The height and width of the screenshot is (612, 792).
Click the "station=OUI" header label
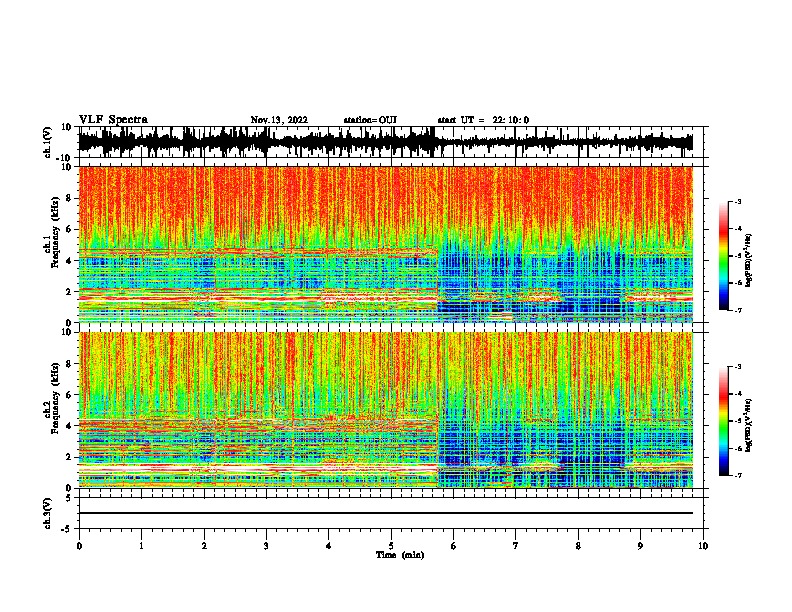(370, 120)
